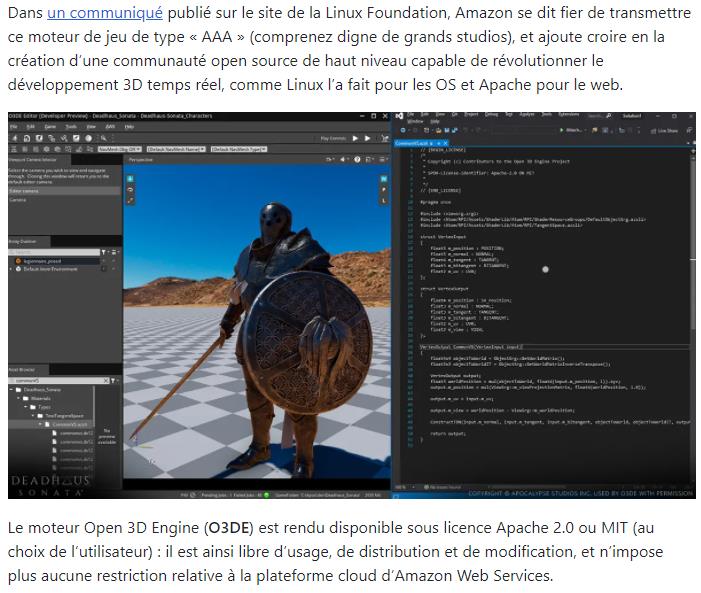Collapse the Types folder in Asset Browser
Screen dimensions: 701x593
[25, 407]
